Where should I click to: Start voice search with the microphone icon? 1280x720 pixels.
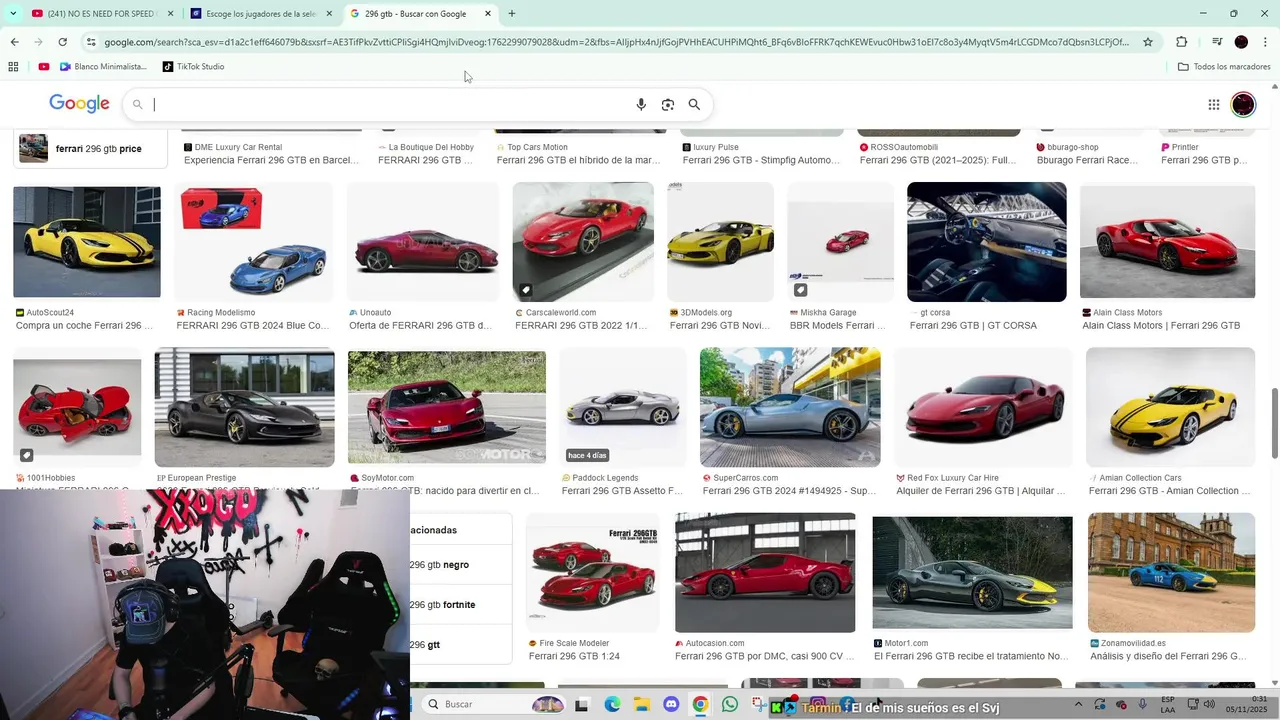tap(641, 104)
